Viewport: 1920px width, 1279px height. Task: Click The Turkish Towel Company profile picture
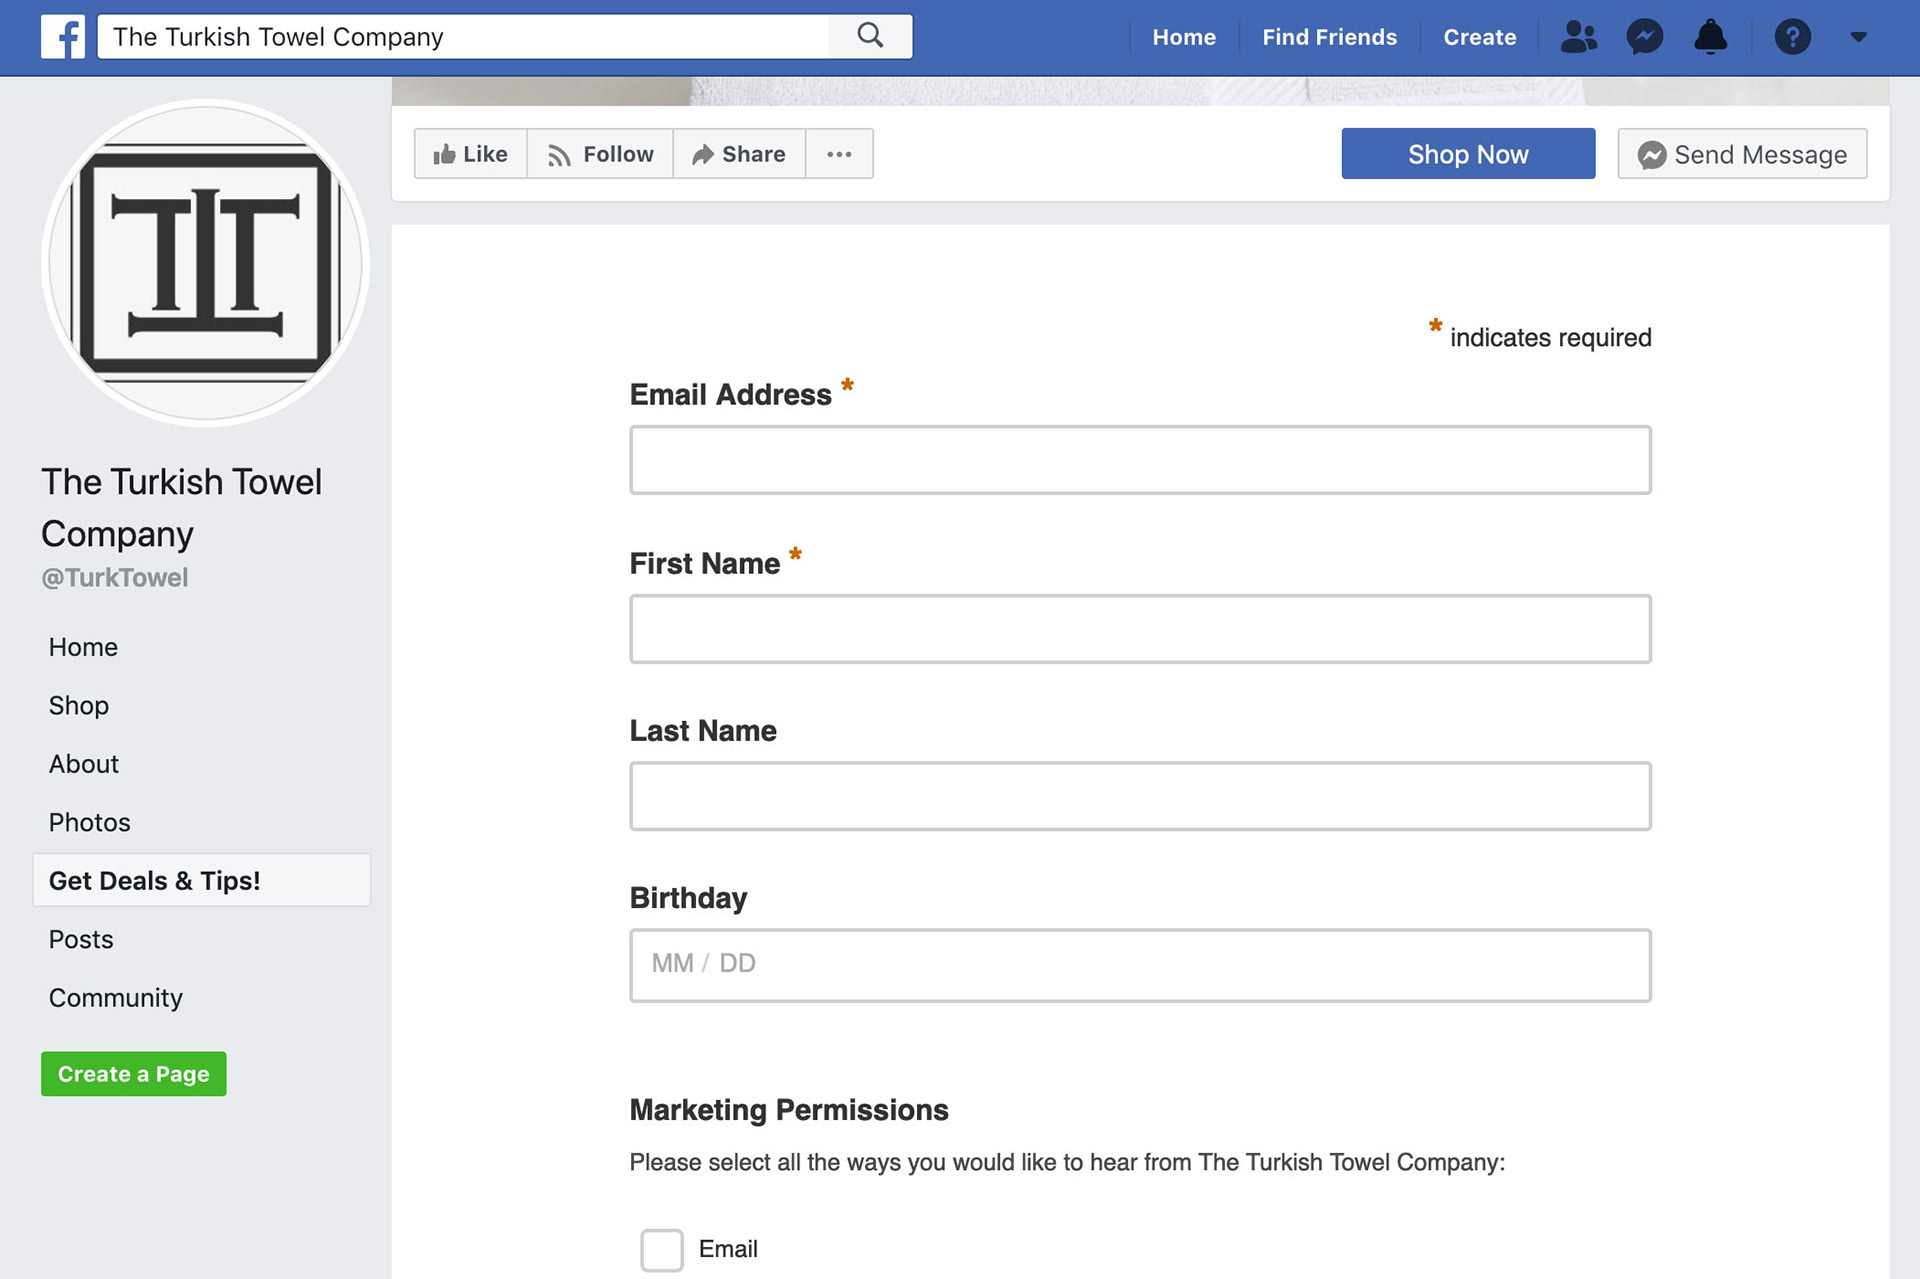click(x=206, y=263)
